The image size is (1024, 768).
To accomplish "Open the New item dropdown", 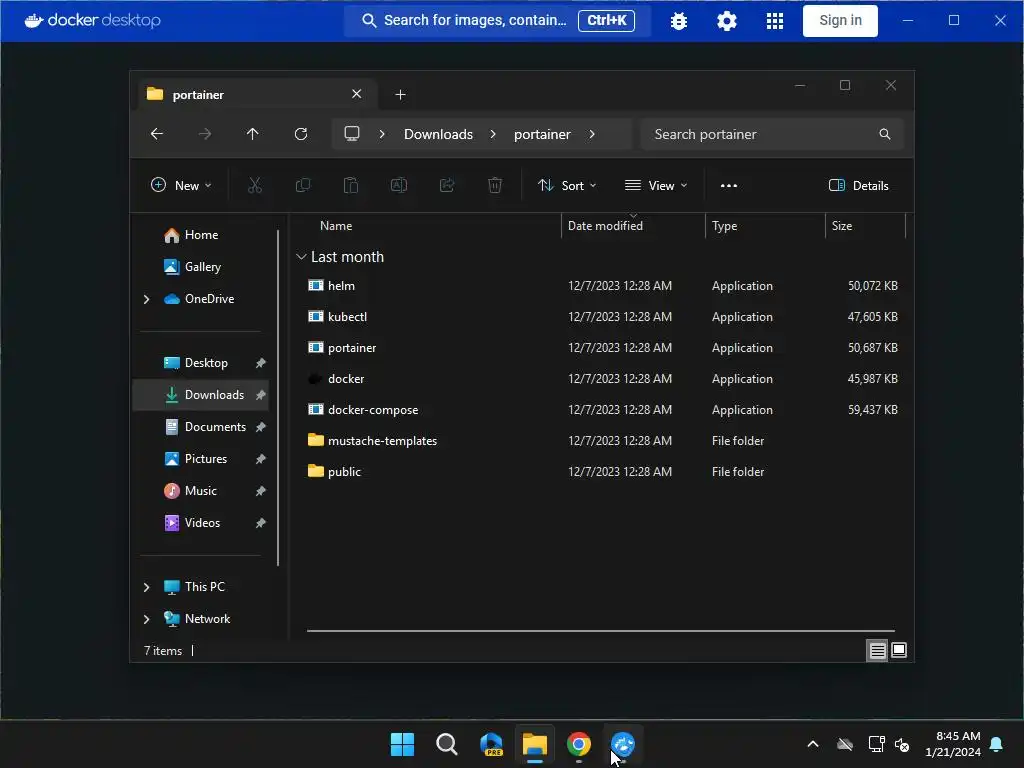I will (181, 185).
